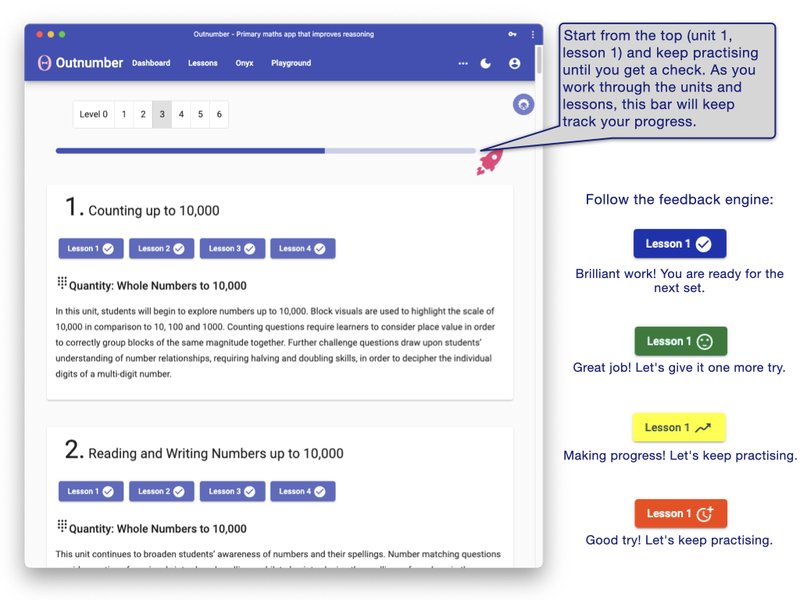Screen dimensions: 800x600
Task: Click the green Lesson 1 smiley badge
Action: point(680,341)
